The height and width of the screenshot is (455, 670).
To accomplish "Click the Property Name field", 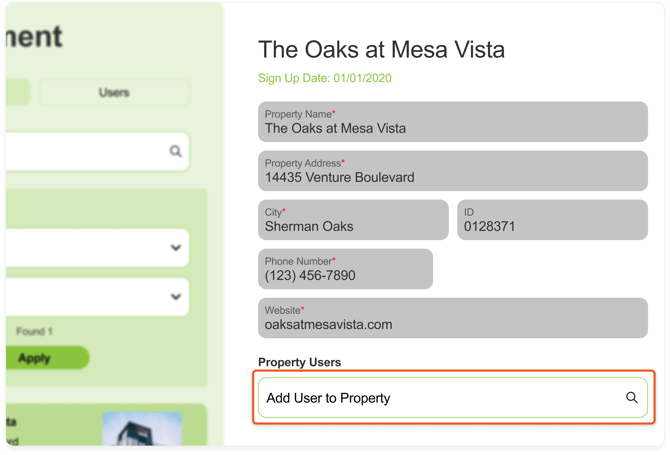I will [x=453, y=122].
